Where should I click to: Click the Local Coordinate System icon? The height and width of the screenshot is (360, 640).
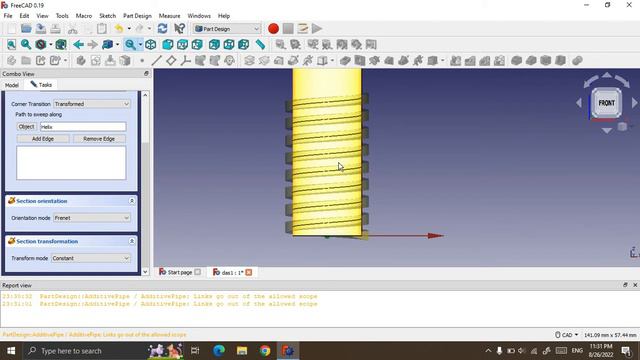(x=186, y=61)
